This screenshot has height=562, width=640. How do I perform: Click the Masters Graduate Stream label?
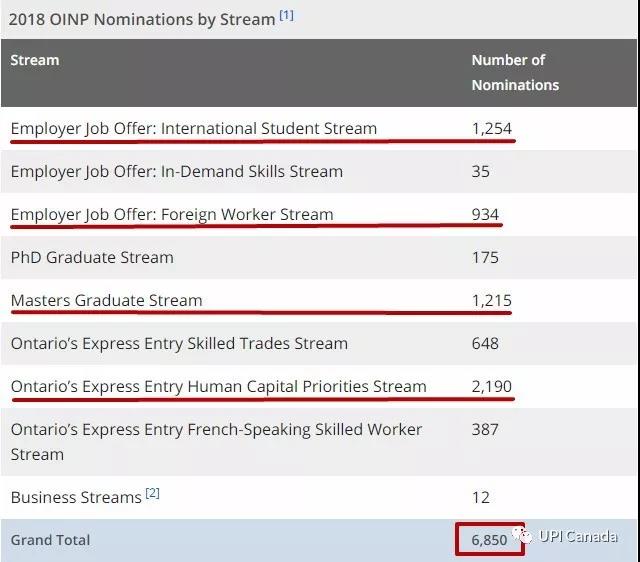tap(106, 300)
